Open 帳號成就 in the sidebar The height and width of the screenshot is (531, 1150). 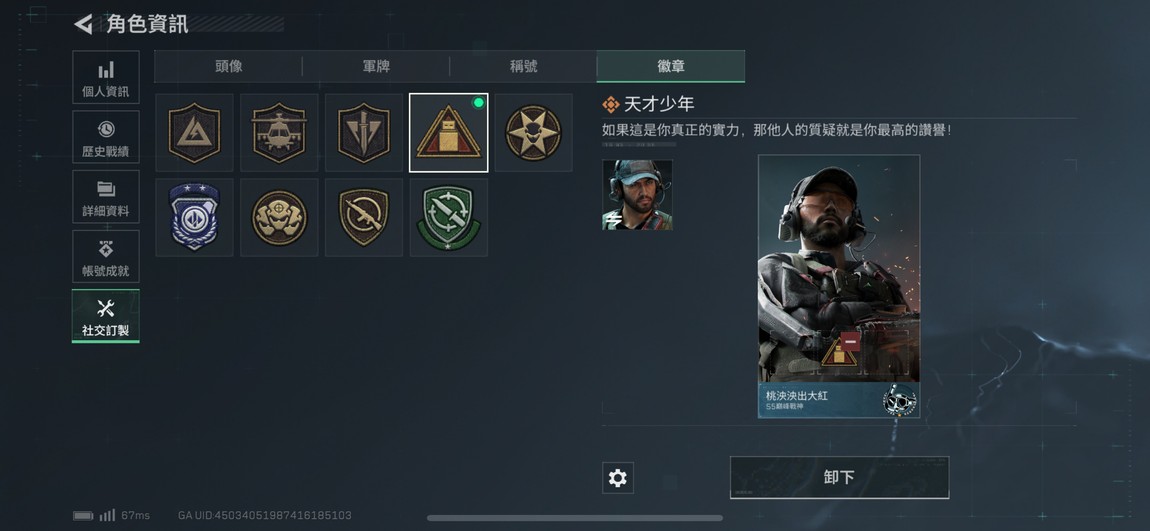coord(106,257)
